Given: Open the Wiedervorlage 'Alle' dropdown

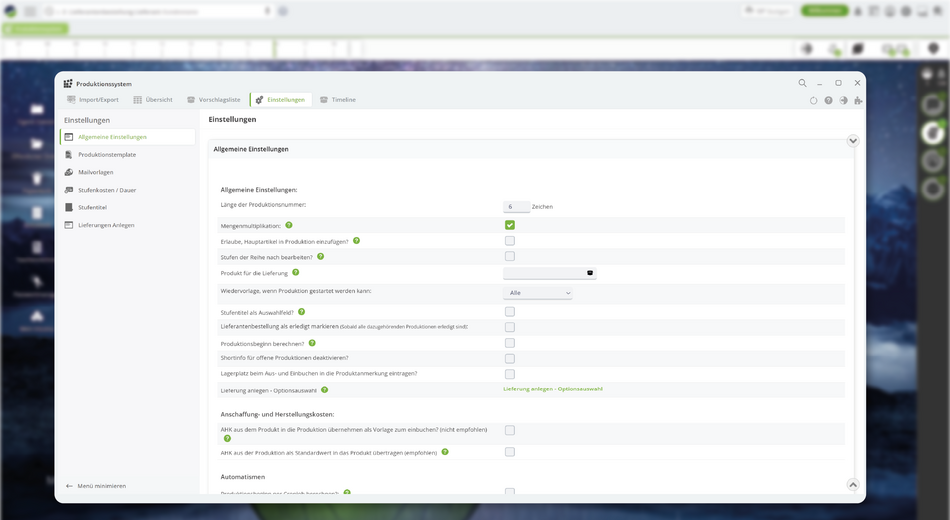Looking at the screenshot, I should click(538, 293).
